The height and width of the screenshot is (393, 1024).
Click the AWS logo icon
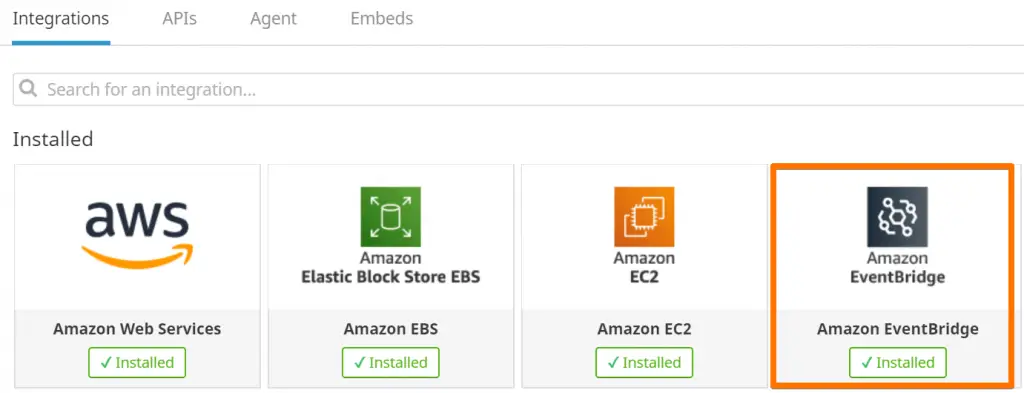(137, 235)
